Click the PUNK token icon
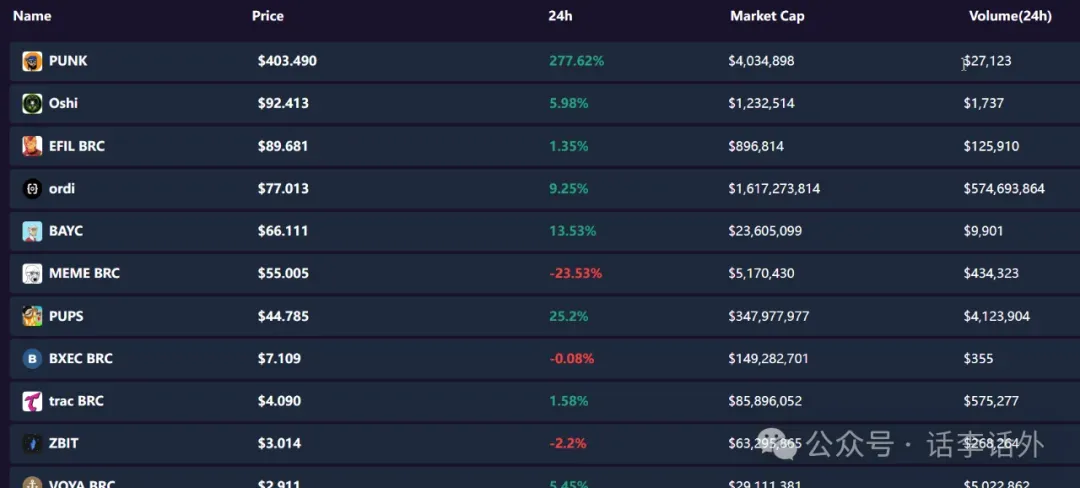The image size is (1080, 488). pos(32,61)
